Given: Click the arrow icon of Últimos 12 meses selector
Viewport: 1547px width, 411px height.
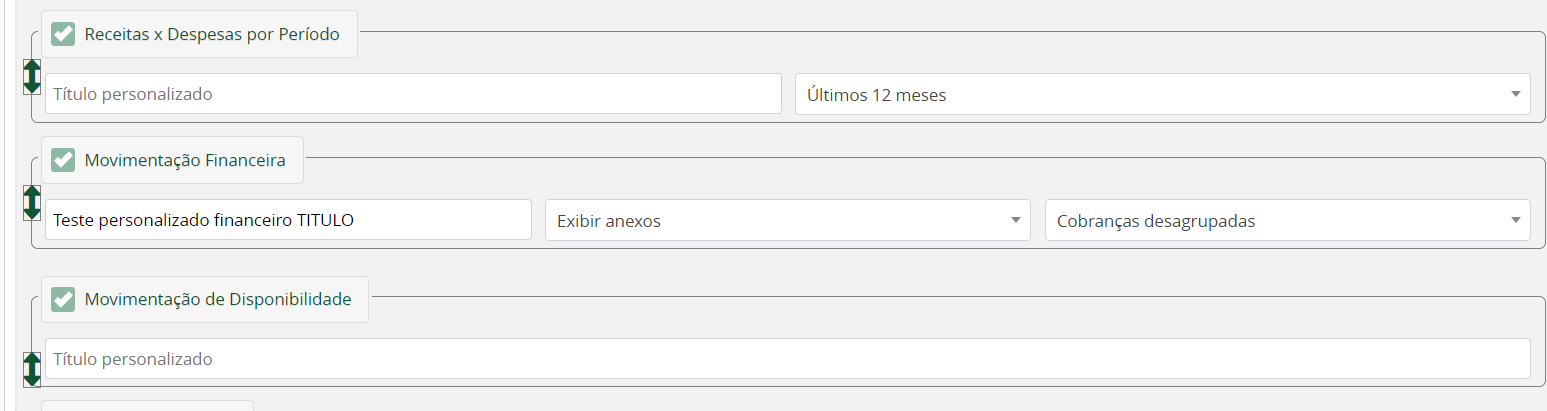Looking at the screenshot, I should (x=1514, y=94).
